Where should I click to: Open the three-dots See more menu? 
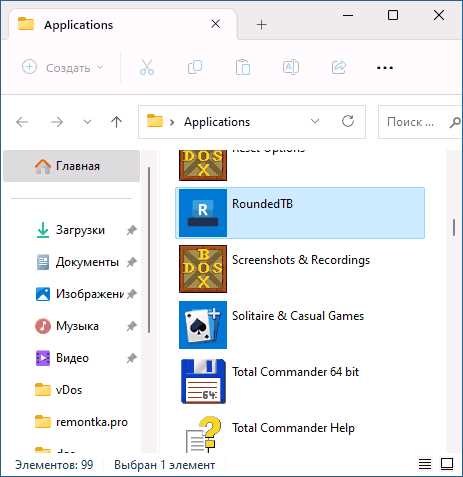[x=385, y=68]
